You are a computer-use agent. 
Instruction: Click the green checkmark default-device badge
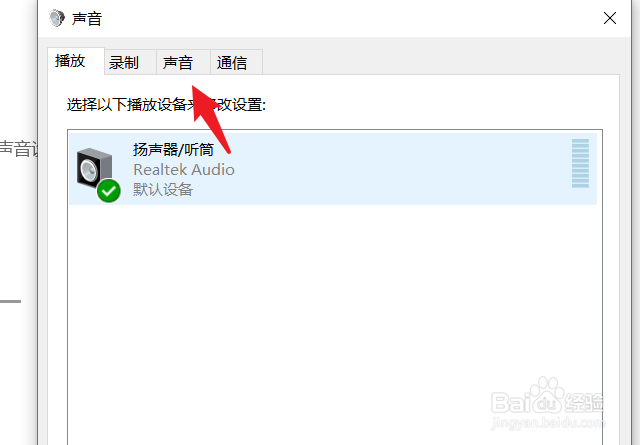tap(109, 191)
